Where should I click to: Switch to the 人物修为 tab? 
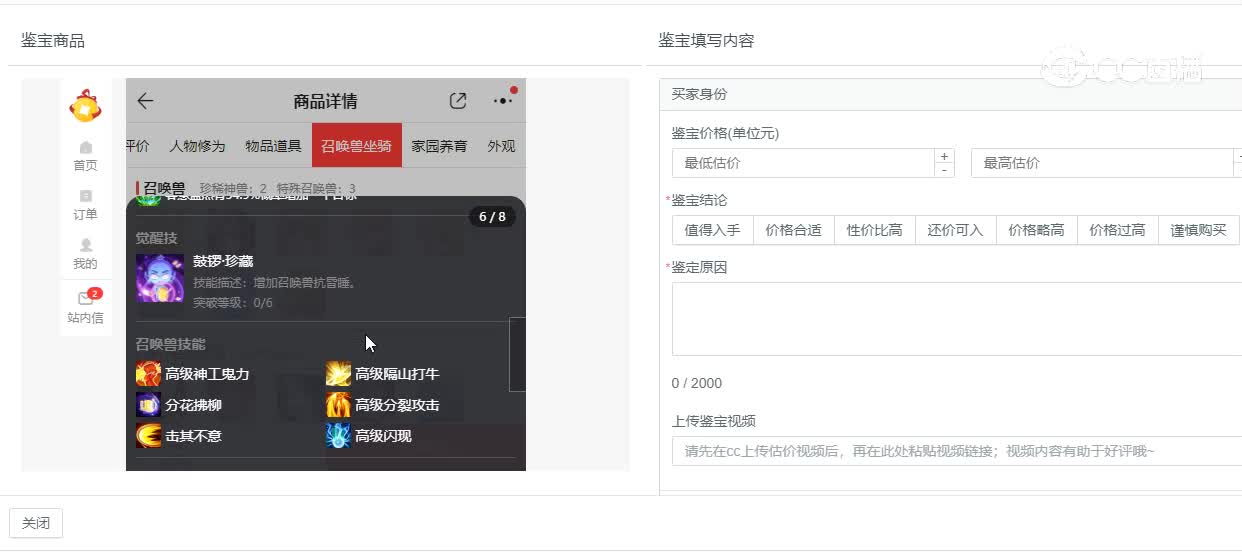tap(197, 146)
